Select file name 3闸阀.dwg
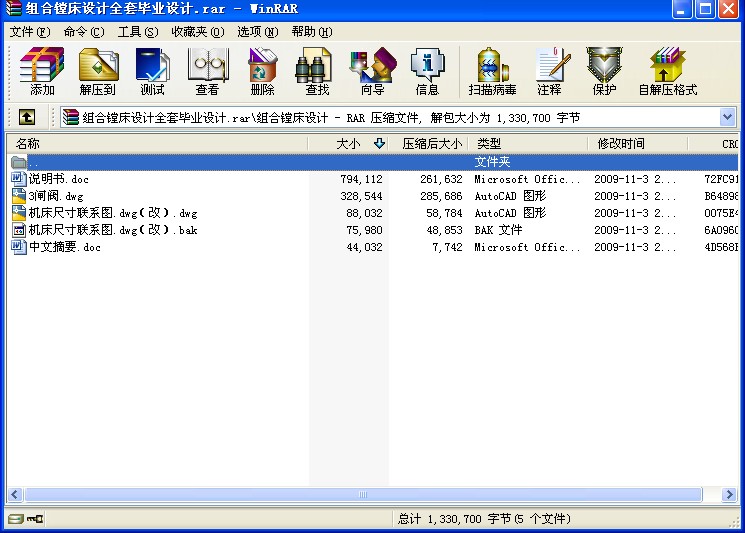This screenshot has width=745, height=533. 56,196
